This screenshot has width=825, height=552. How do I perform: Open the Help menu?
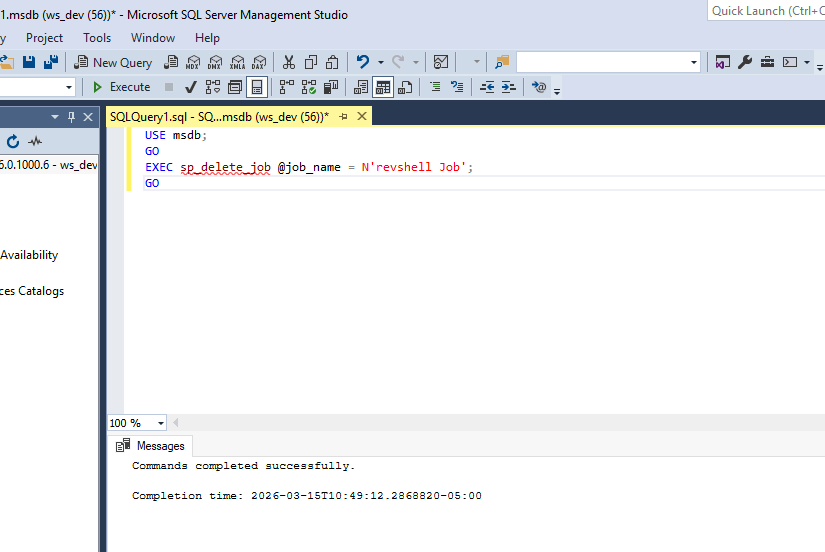207,38
